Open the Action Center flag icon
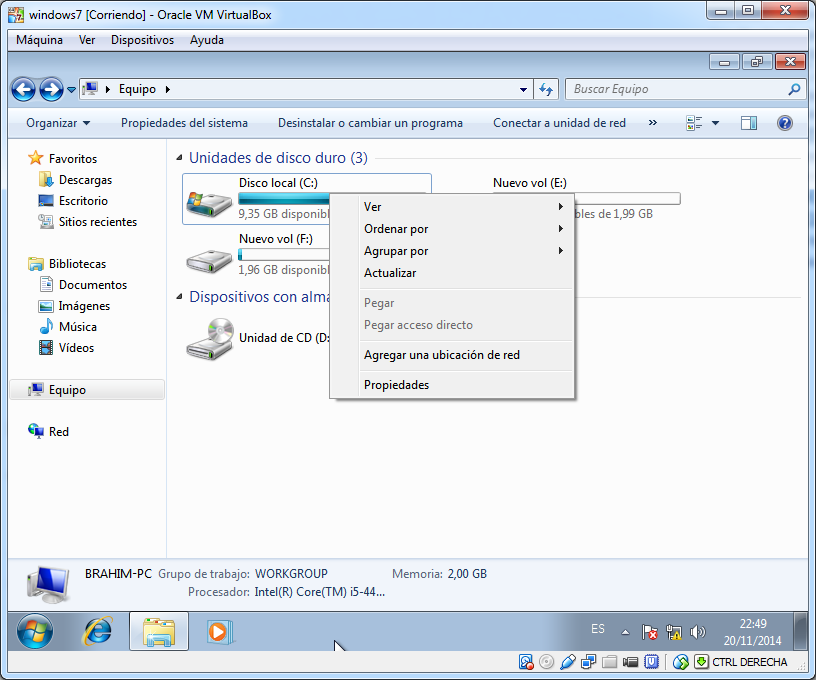This screenshot has width=816, height=680. pos(649,632)
